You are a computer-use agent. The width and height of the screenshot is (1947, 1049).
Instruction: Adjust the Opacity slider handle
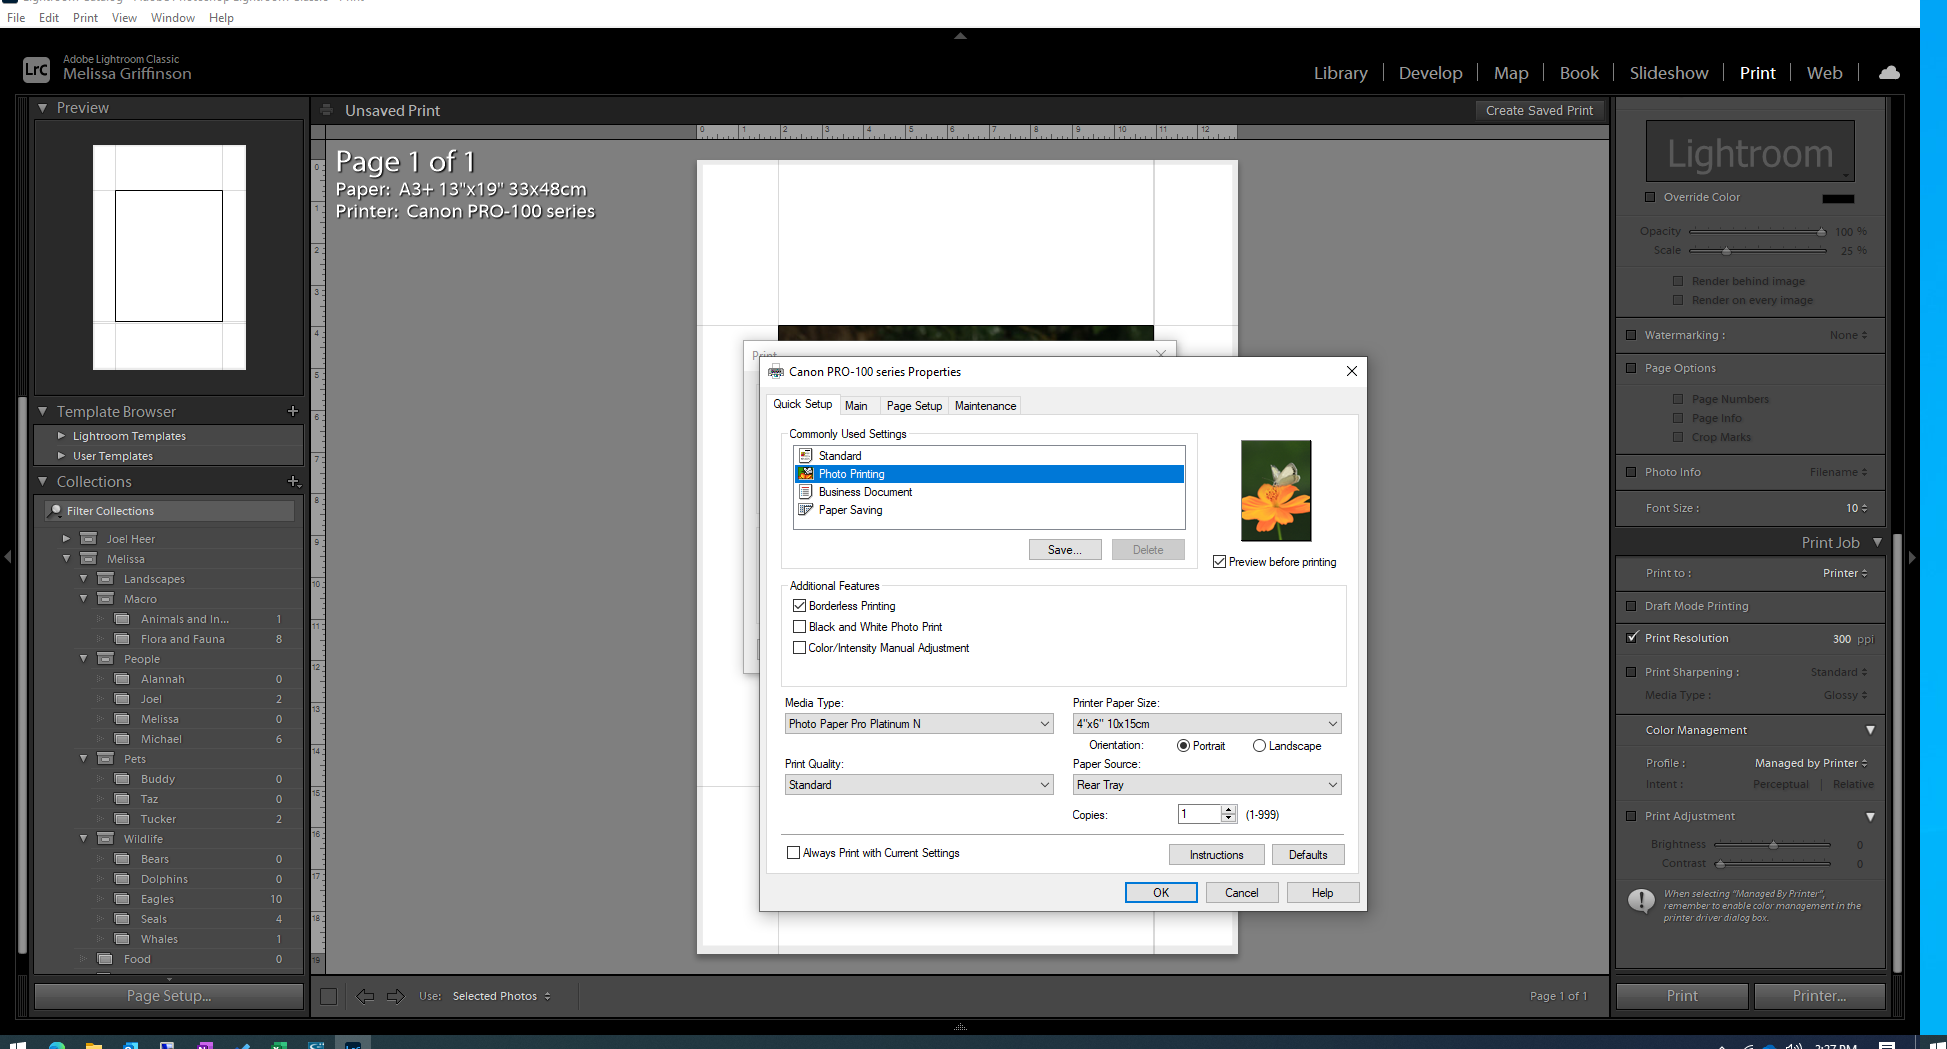(x=1821, y=232)
